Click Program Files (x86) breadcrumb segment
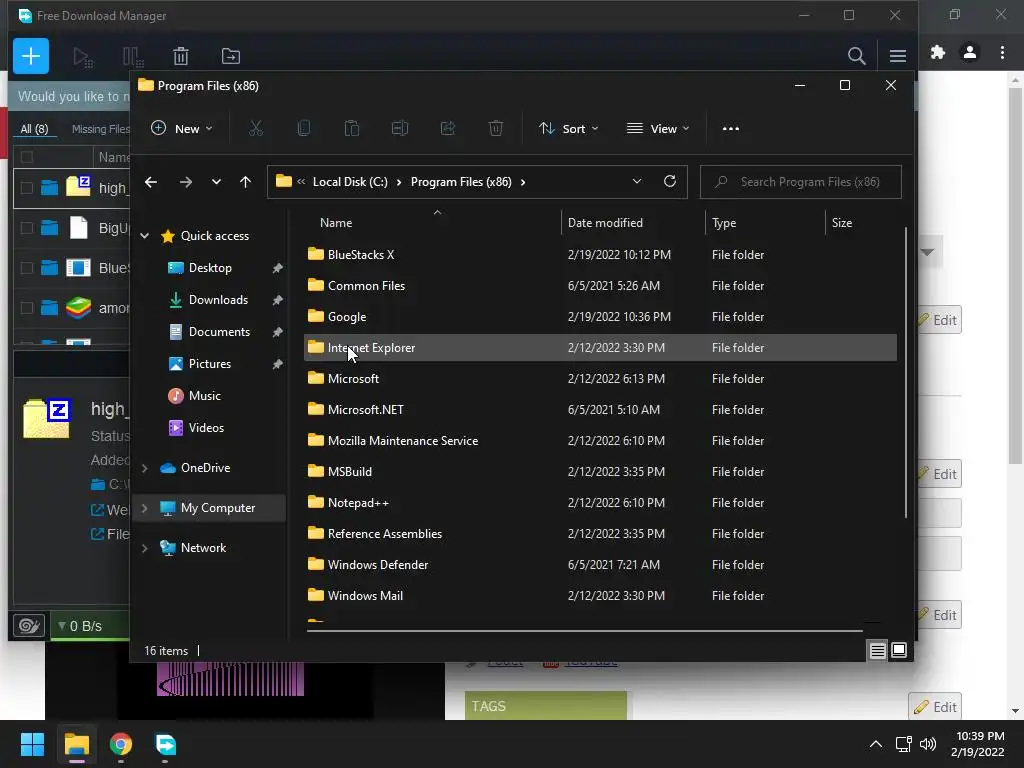This screenshot has width=1024, height=768. (x=461, y=182)
